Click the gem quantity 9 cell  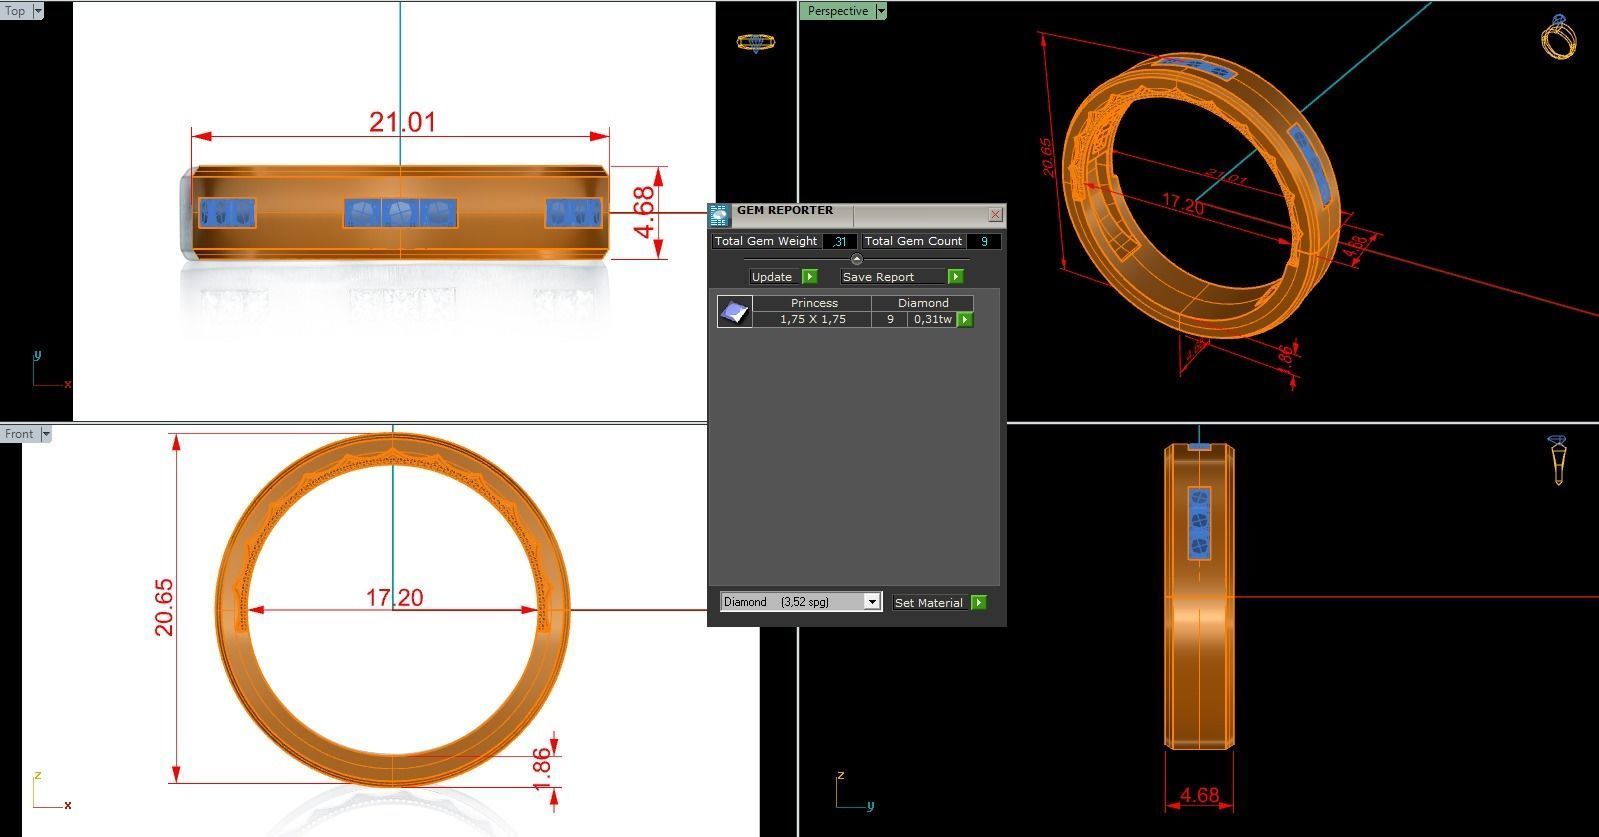click(x=890, y=319)
